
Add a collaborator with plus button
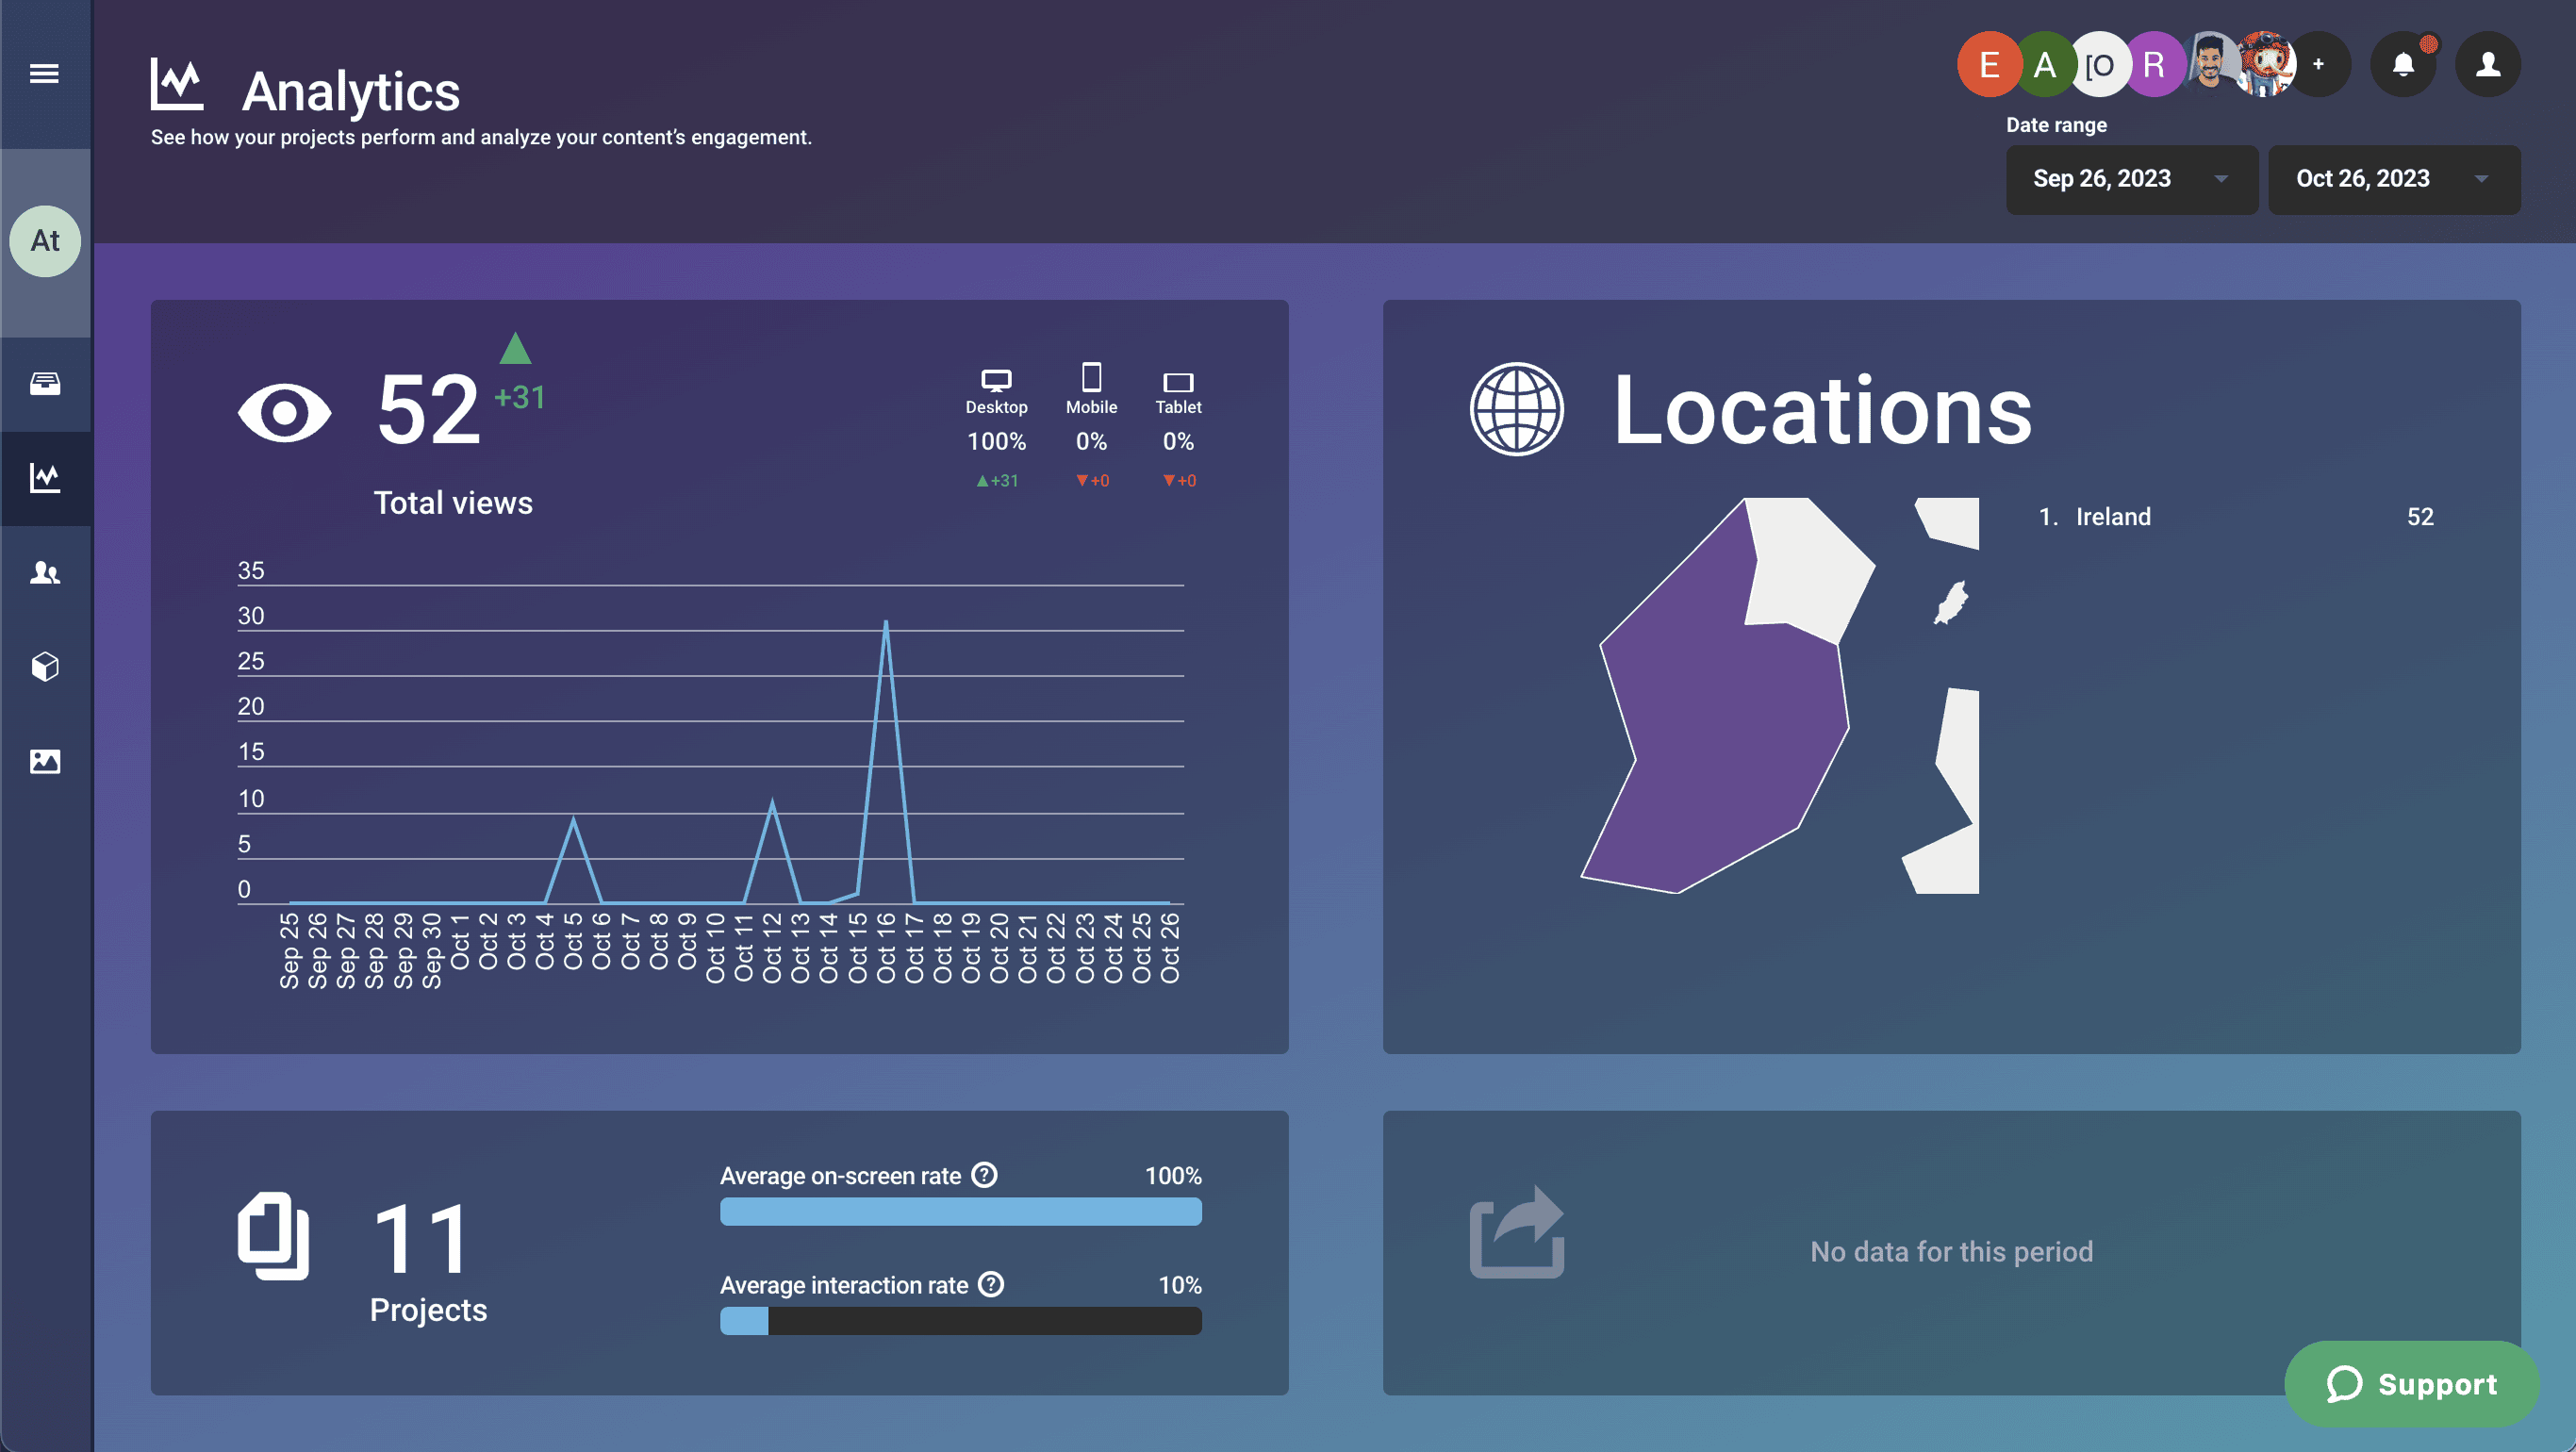(2319, 65)
